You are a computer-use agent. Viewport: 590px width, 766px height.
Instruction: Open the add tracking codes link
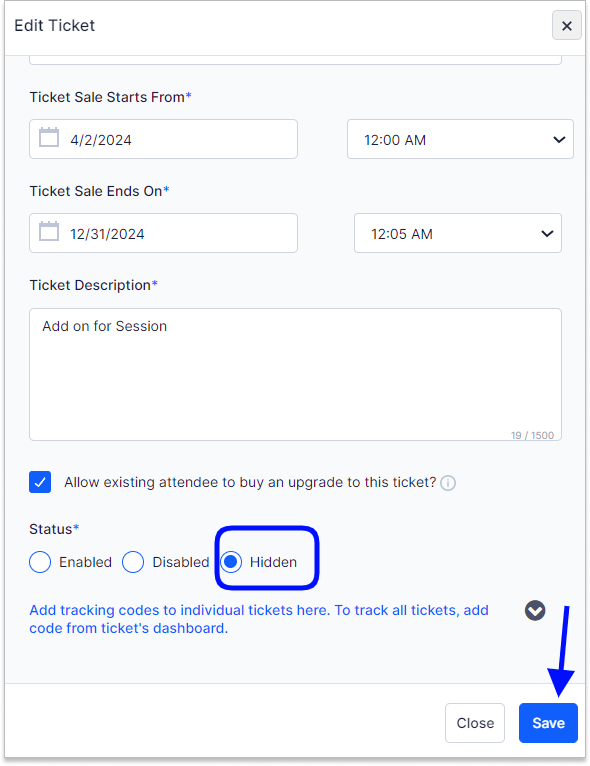[x=259, y=619]
